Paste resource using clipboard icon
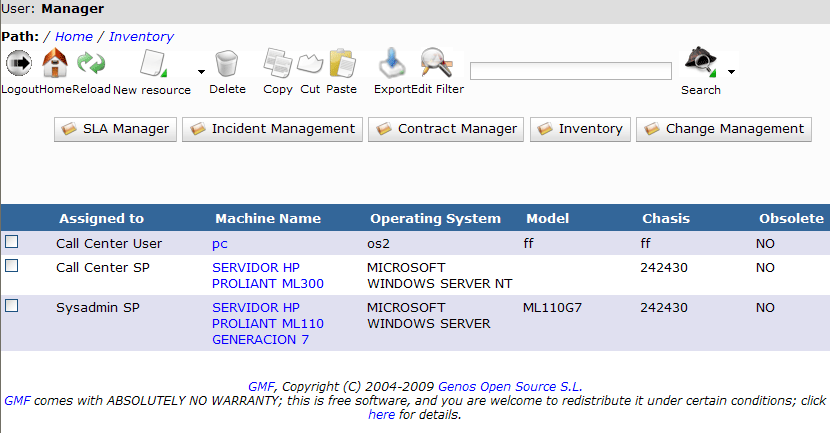Viewport: 830px width, 433px height. [x=342, y=63]
